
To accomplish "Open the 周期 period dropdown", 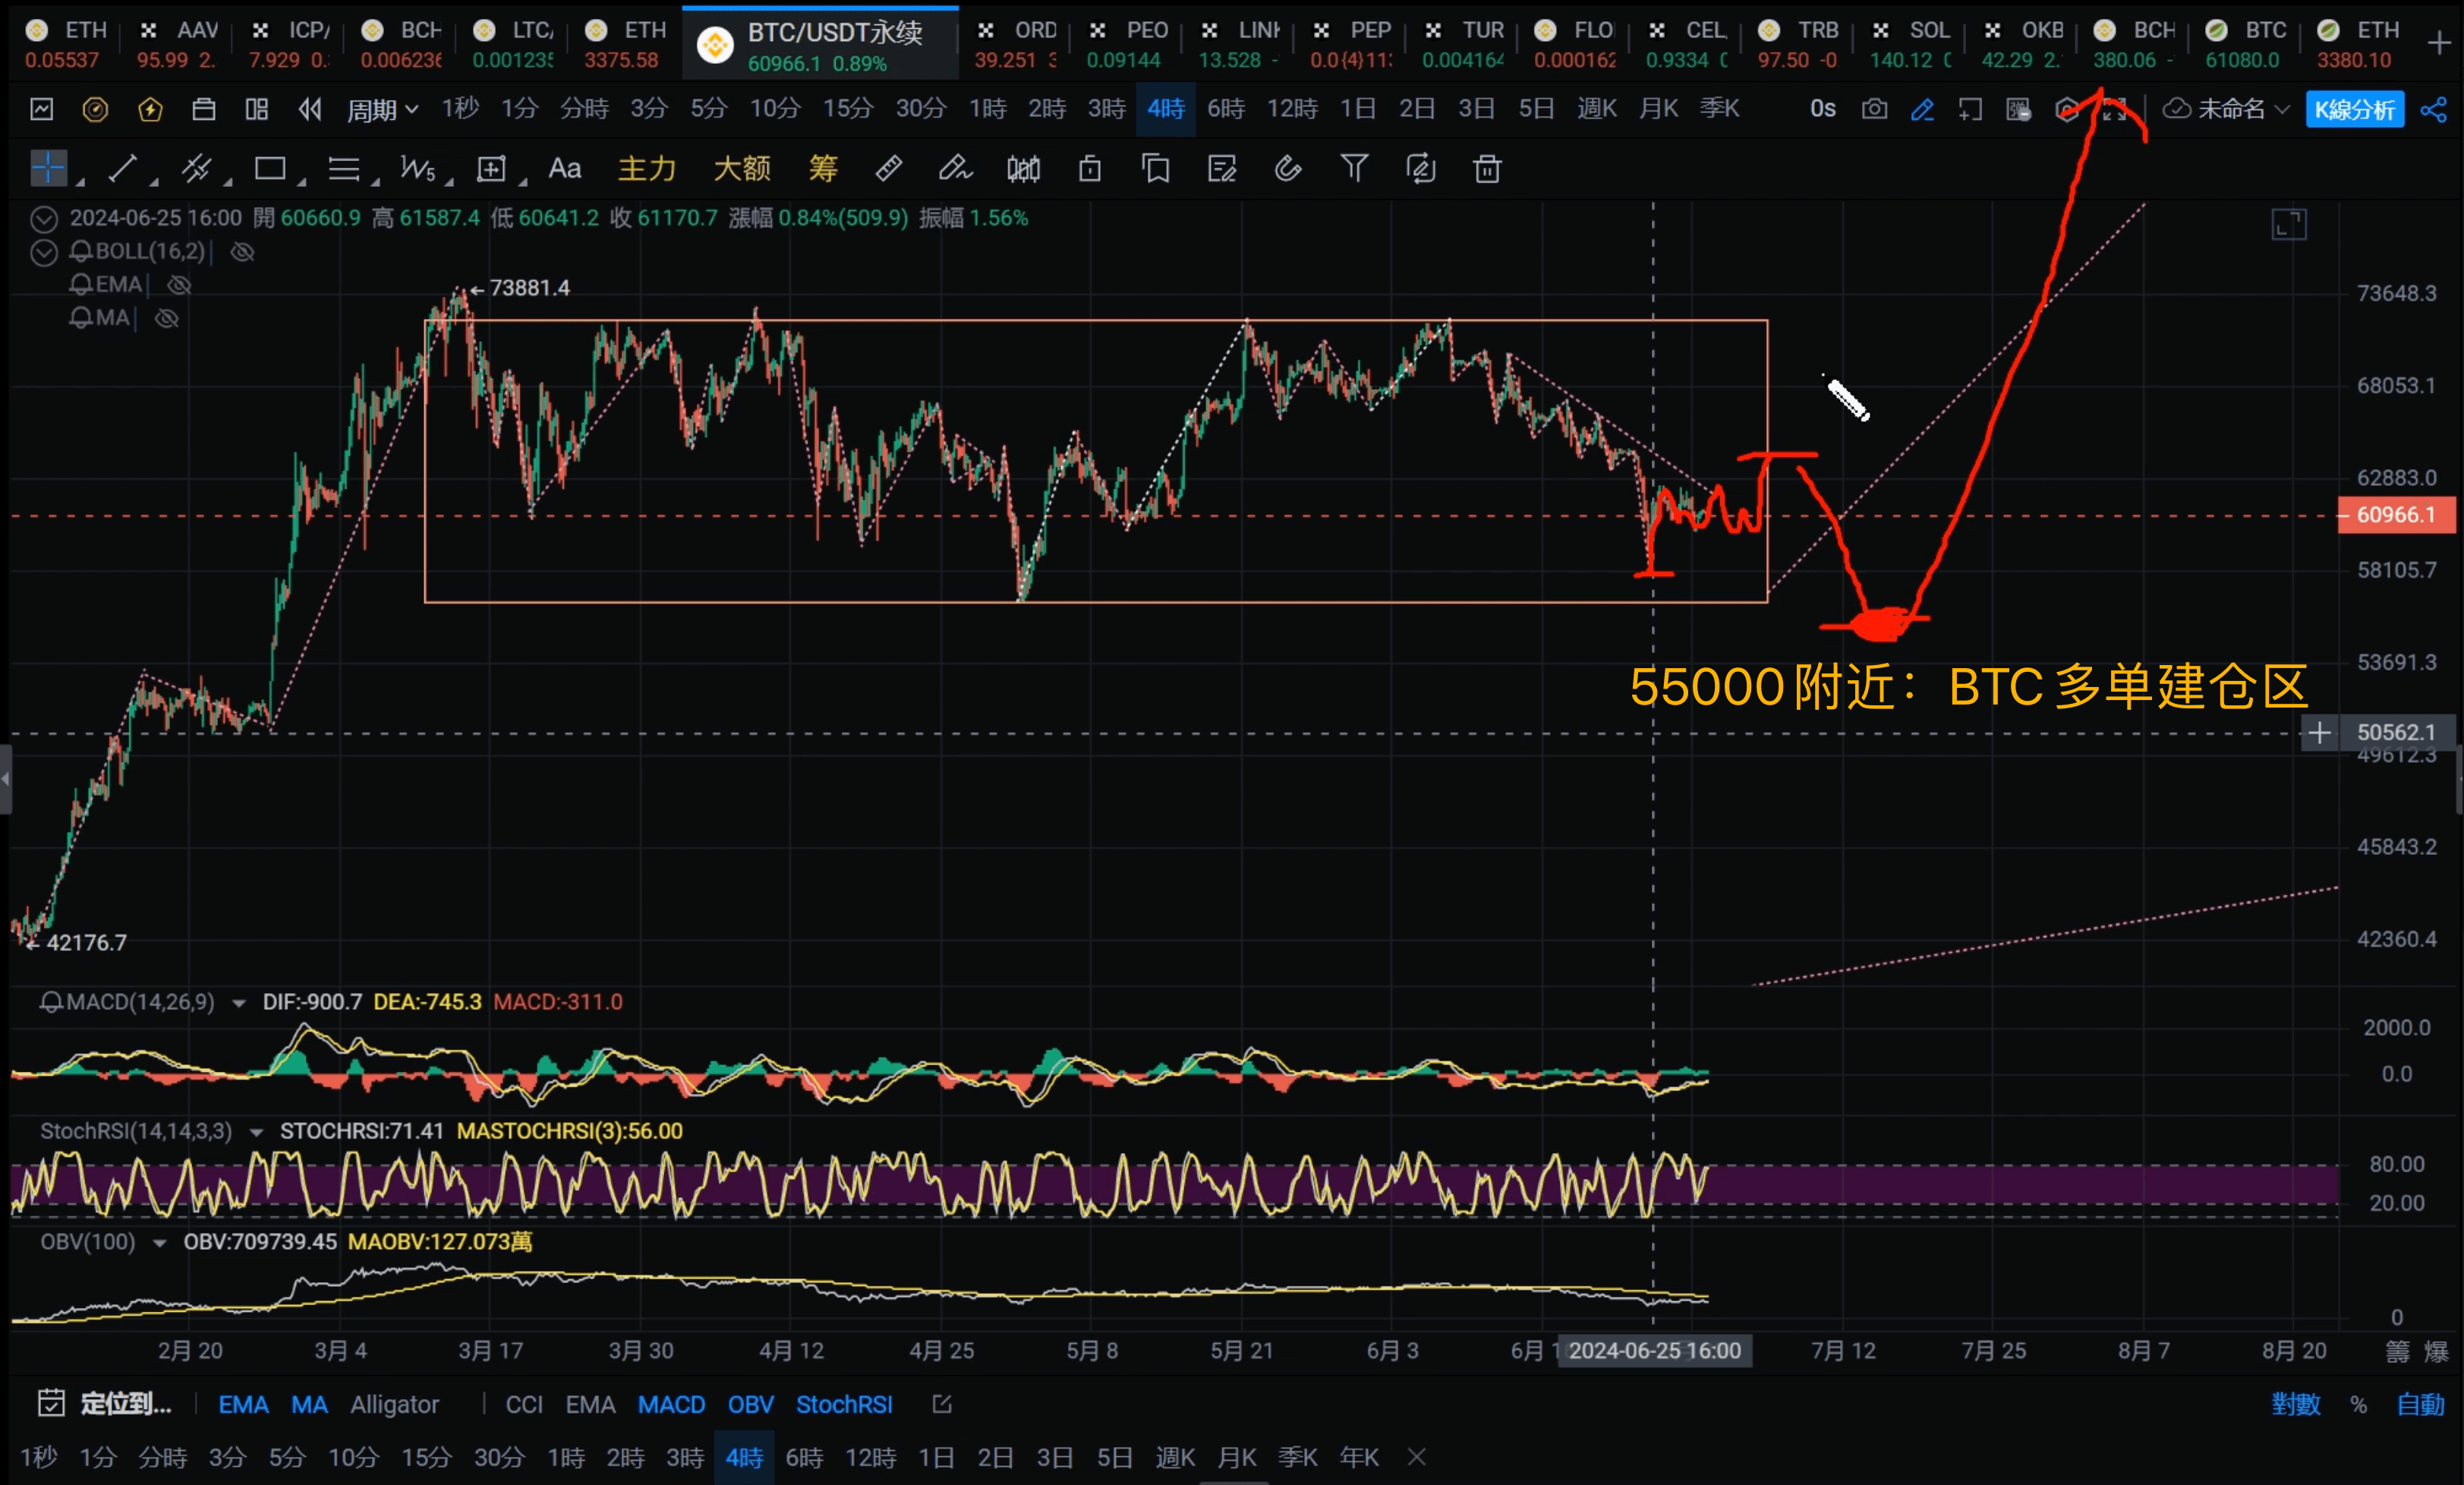I will point(382,109).
